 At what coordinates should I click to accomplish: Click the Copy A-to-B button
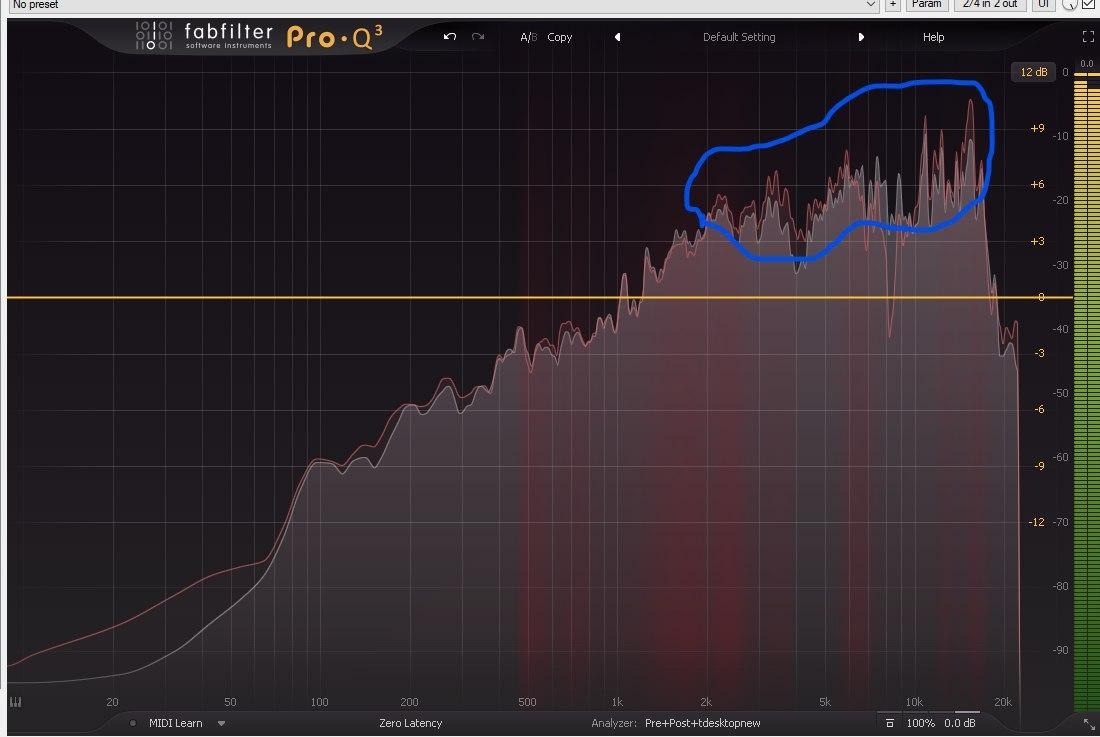pos(560,37)
